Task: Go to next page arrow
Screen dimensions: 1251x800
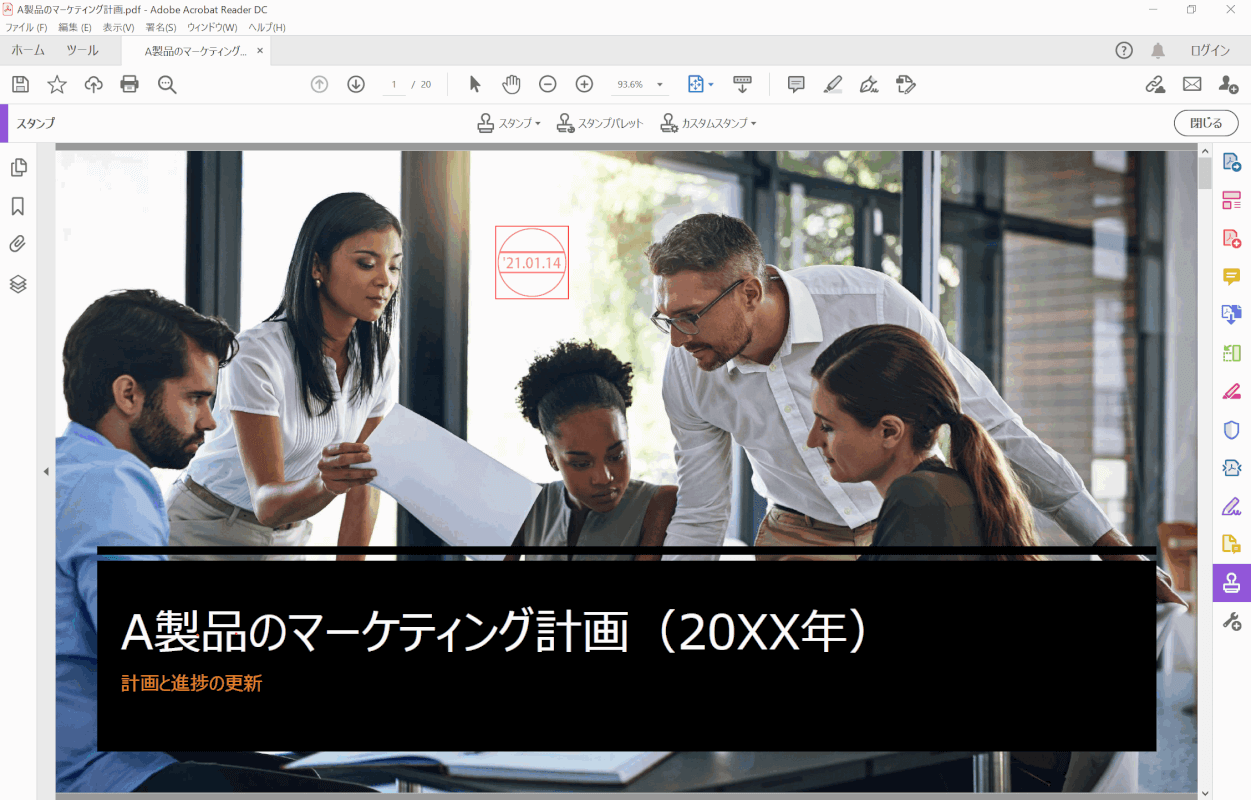Action: 356,85
